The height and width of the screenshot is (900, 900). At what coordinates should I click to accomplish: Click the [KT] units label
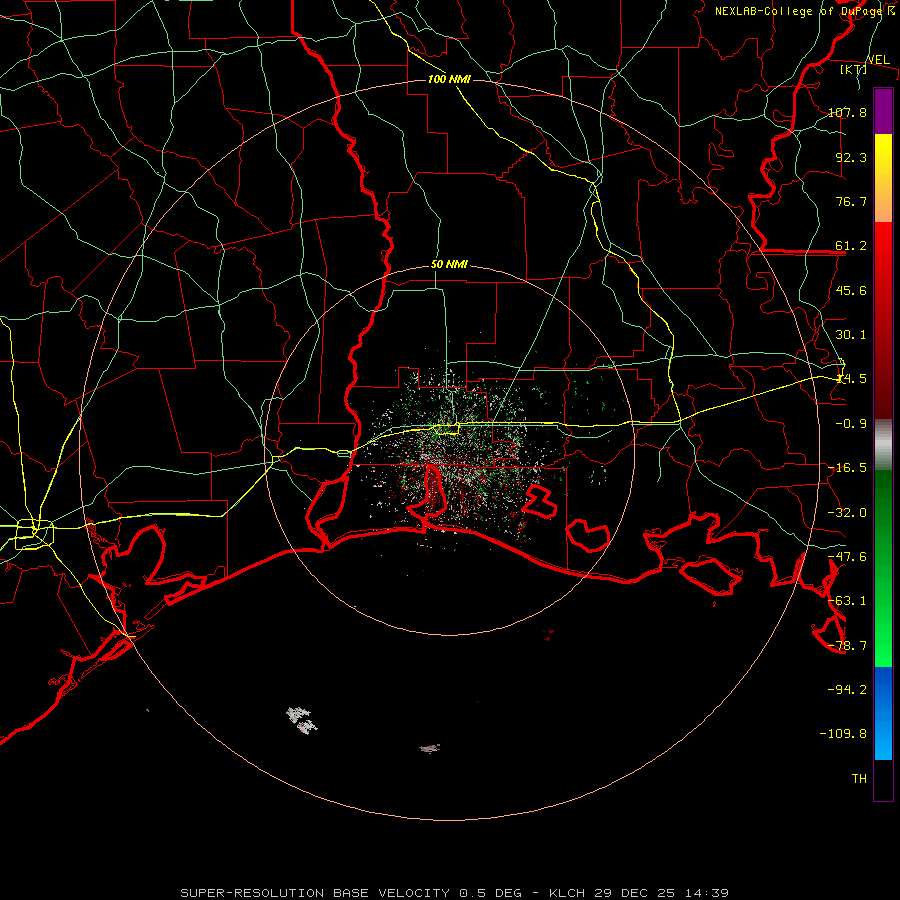(x=853, y=69)
